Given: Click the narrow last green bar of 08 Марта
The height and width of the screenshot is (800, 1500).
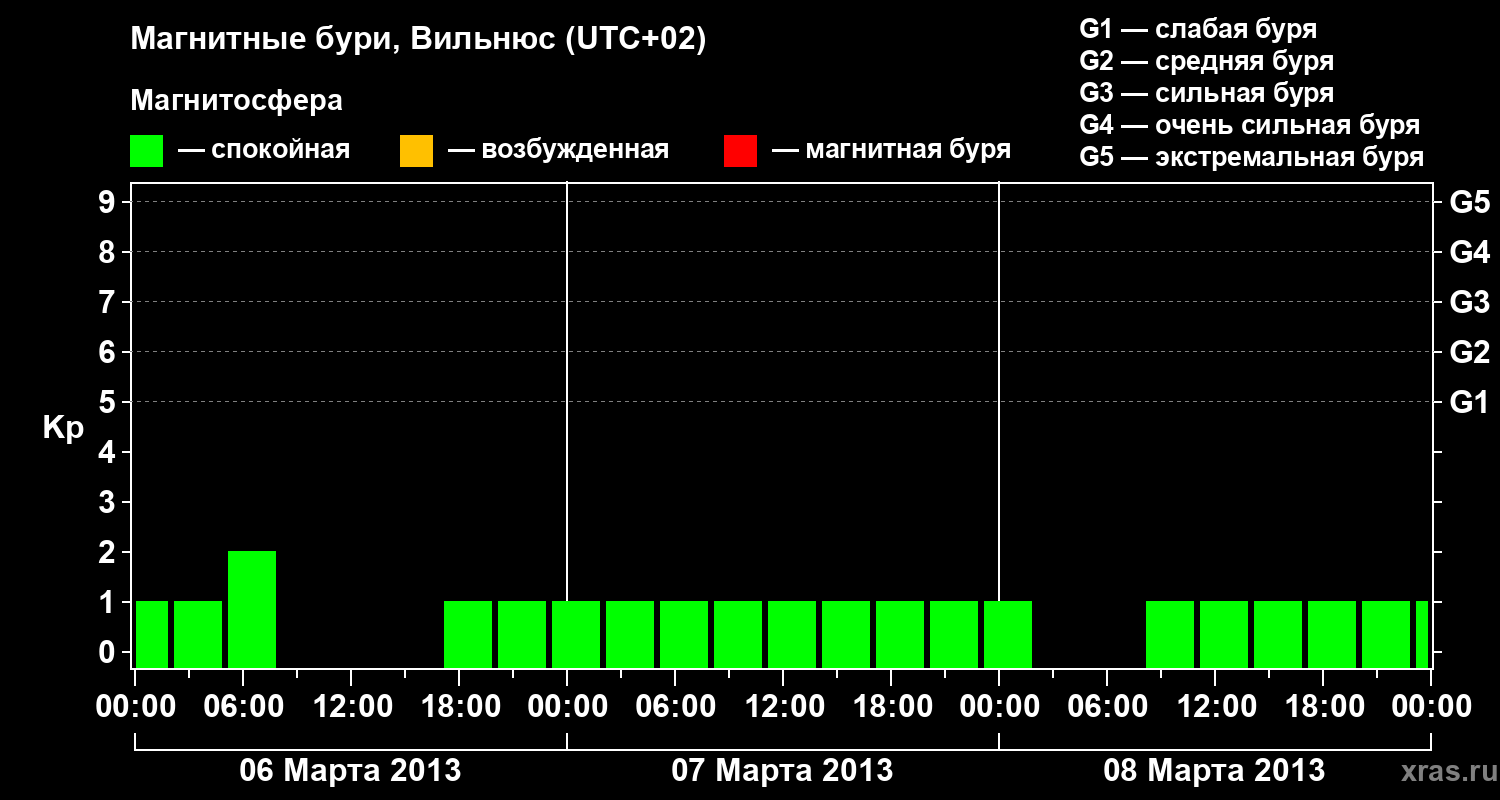Looking at the screenshot, I should click(1422, 634).
